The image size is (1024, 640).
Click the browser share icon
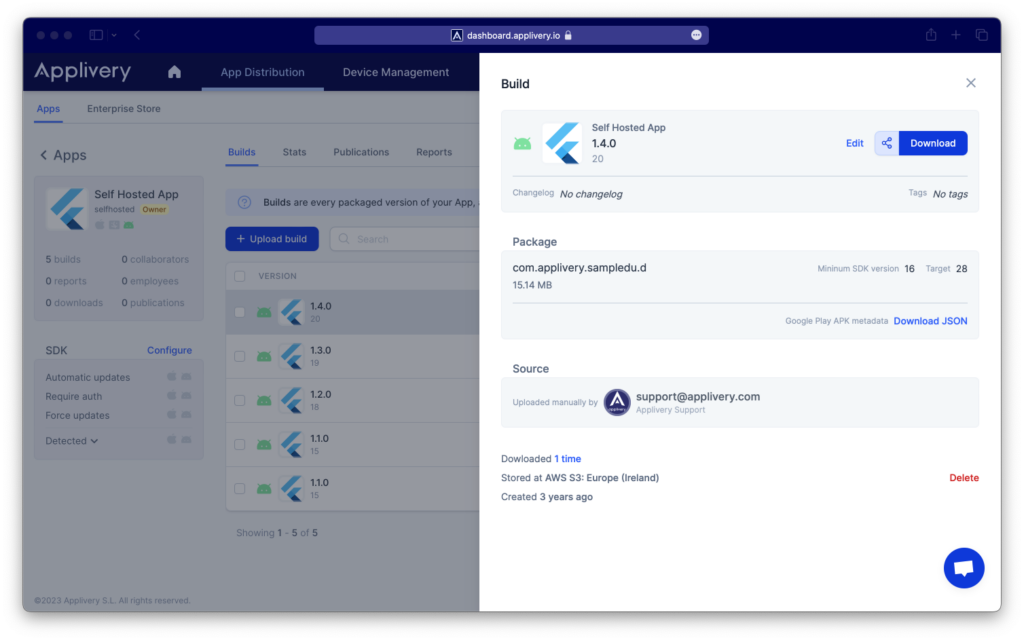[x=931, y=35]
